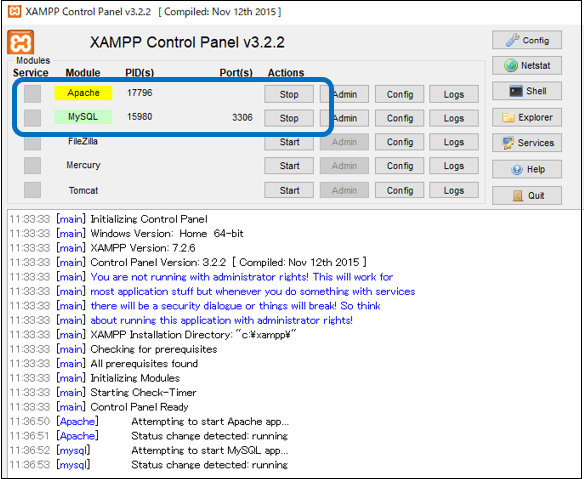
Task: View Mercury Logs
Action: coord(454,166)
